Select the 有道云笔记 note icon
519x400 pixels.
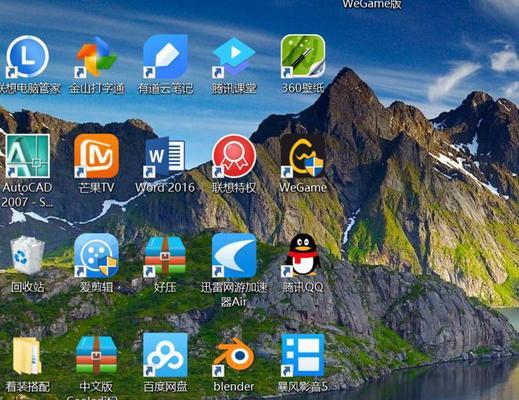(165, 57)
